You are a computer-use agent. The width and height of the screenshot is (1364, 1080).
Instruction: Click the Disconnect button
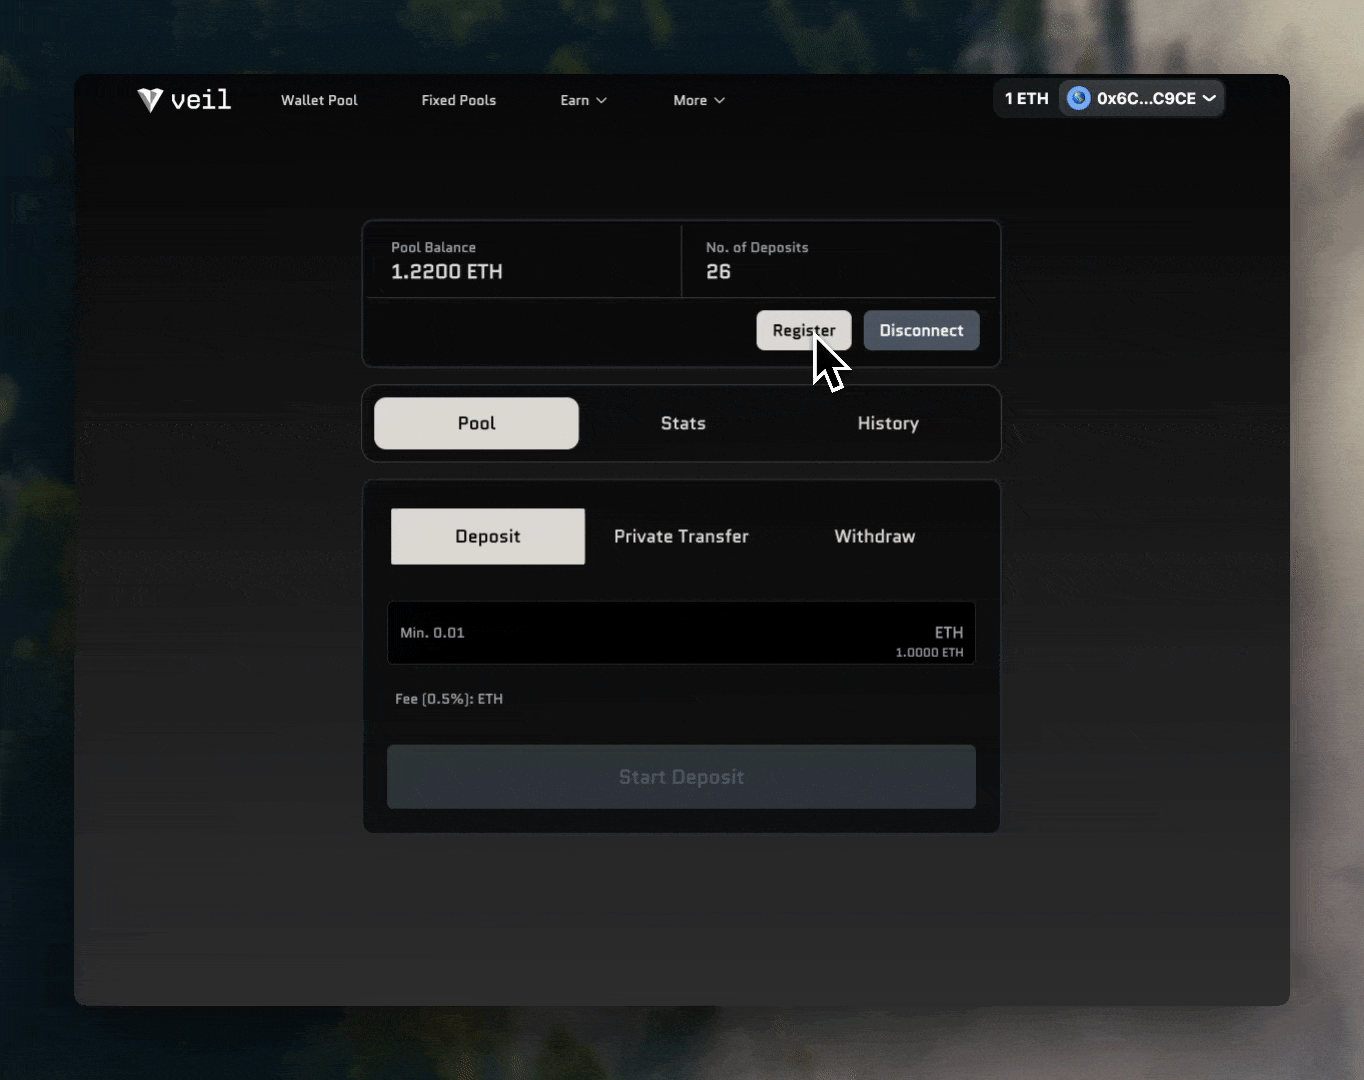(921, 330)
